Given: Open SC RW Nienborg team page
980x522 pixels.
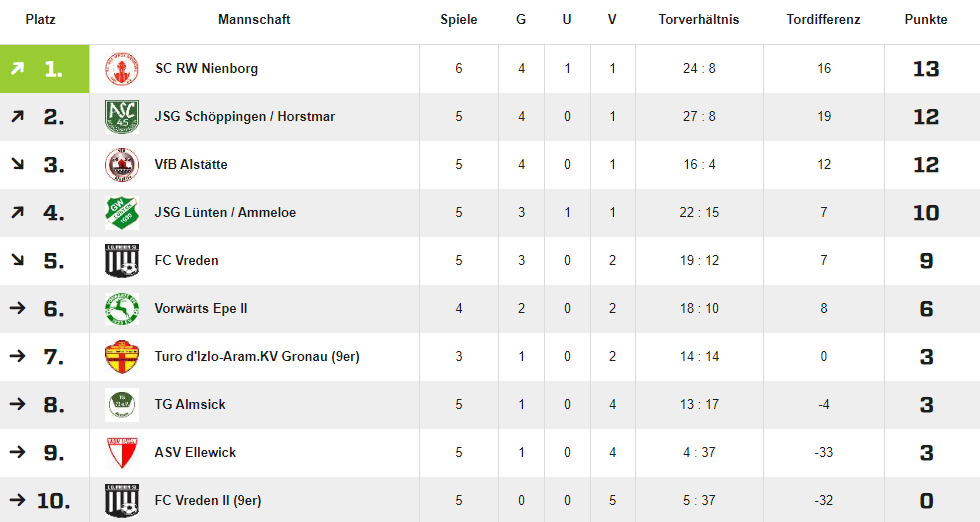Looking at the screenshot, I should [206, 69].
